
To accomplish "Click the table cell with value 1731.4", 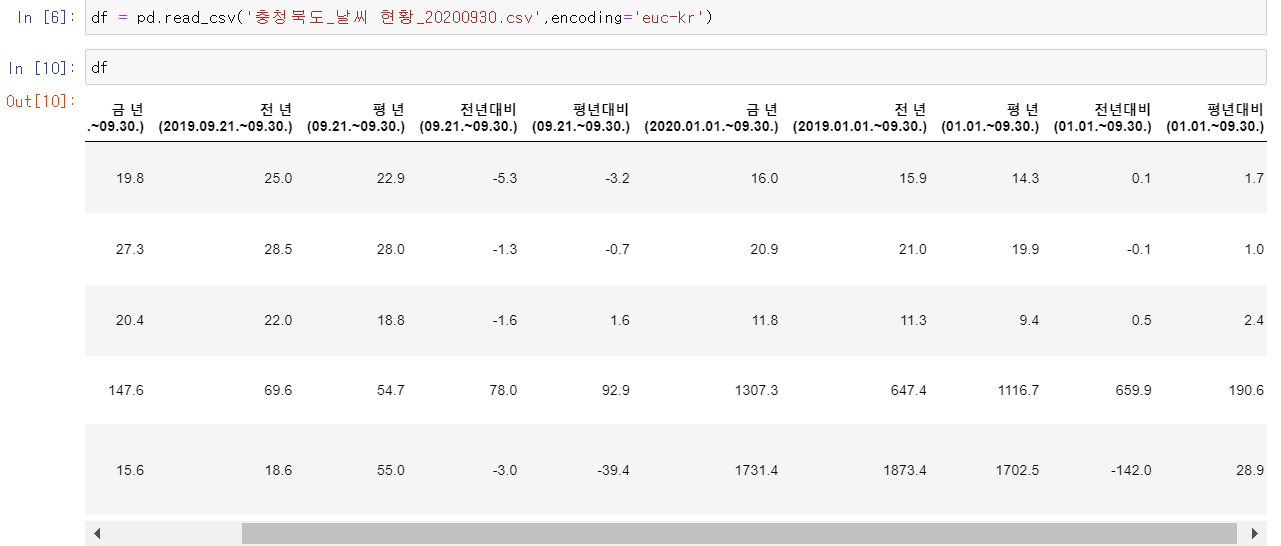I will (755, 470).
